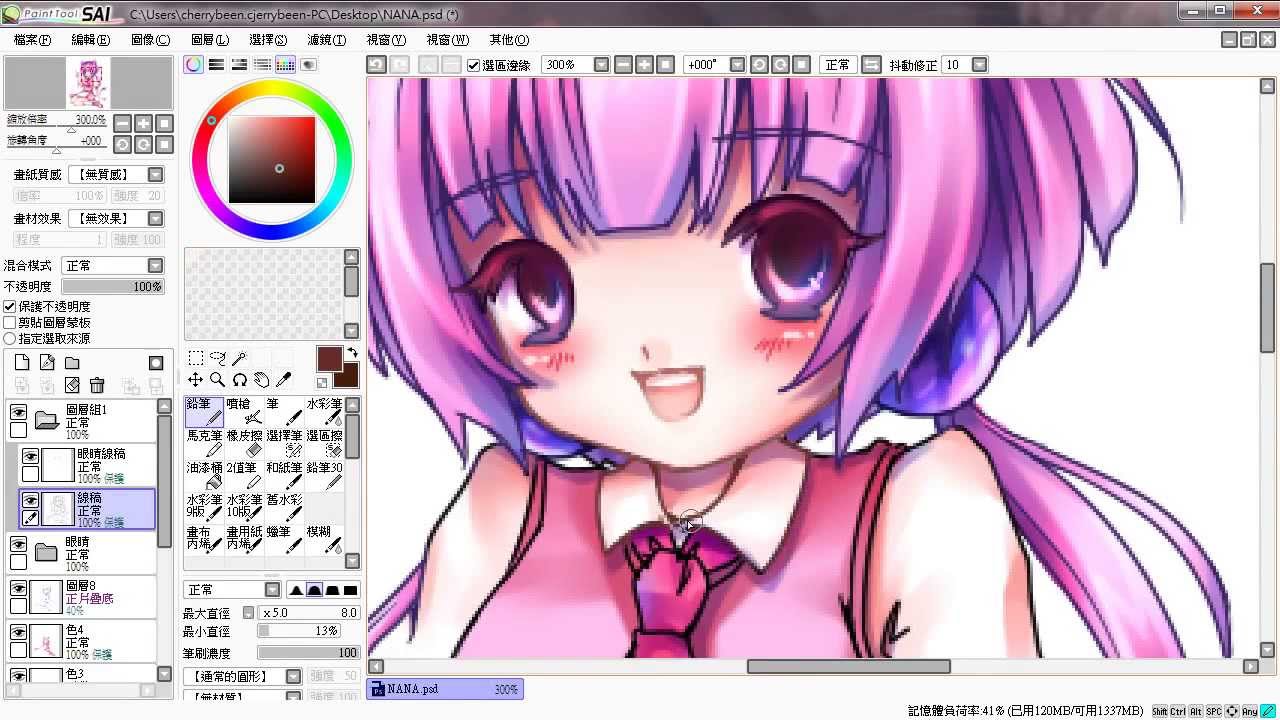Show the color wheel panel

[x=193, y=64]
